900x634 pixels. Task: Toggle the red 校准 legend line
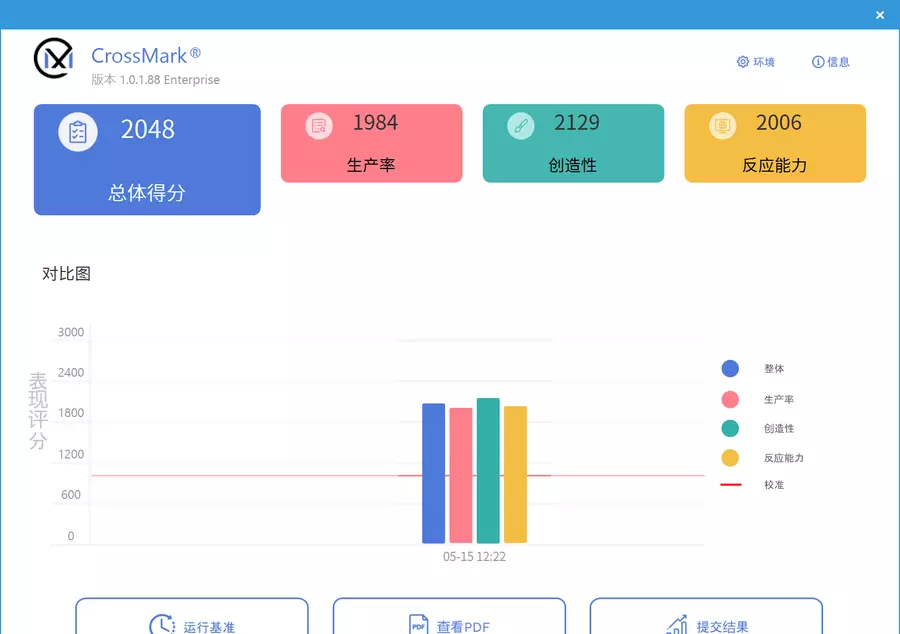731,485
